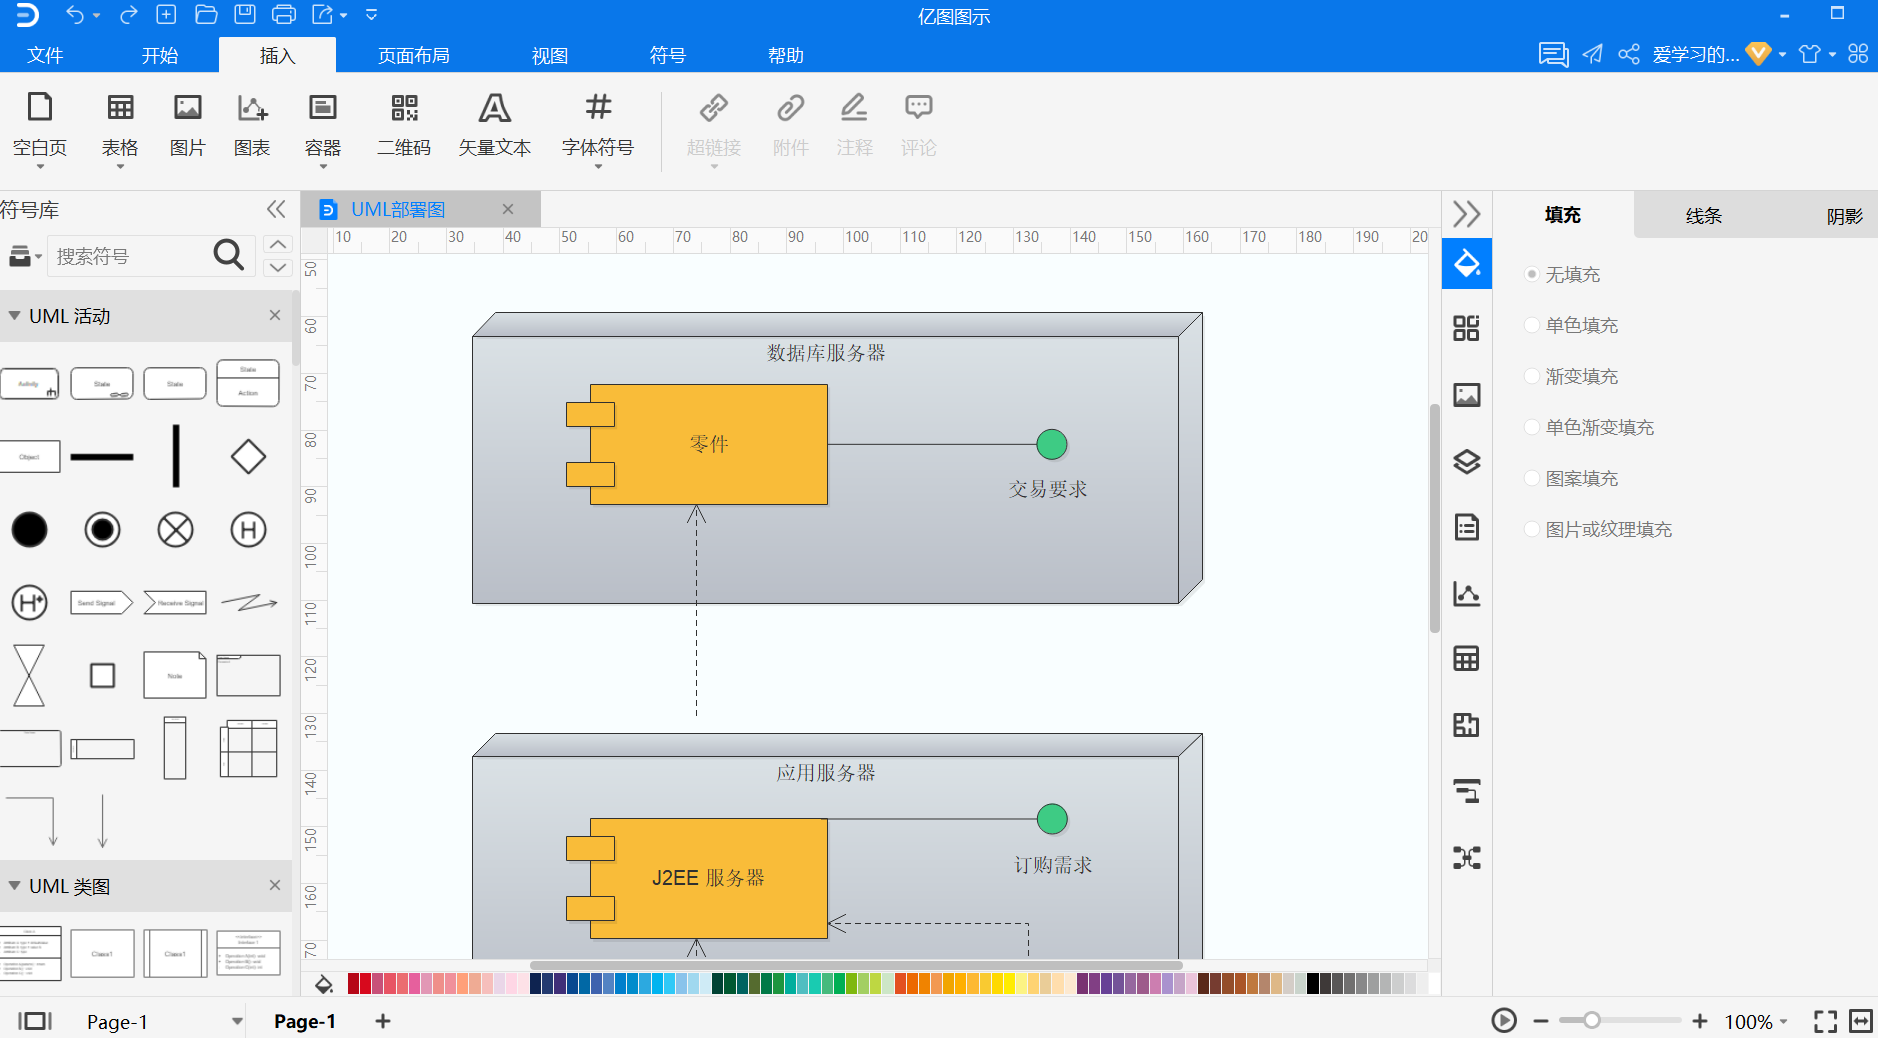Image resolution: width=1878 pixels, height=1038 pixels.
Task: Switch to the 帮助 tab
Action: pos(786,55)
